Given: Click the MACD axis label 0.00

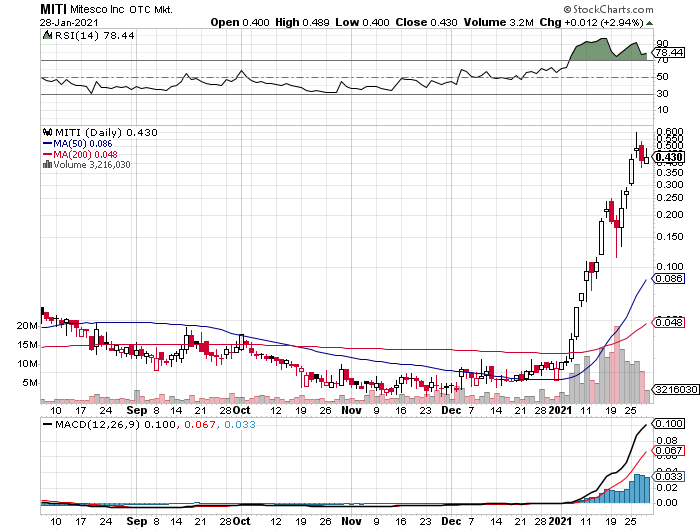Looking at the screenshot, I should tap(667, 503).
